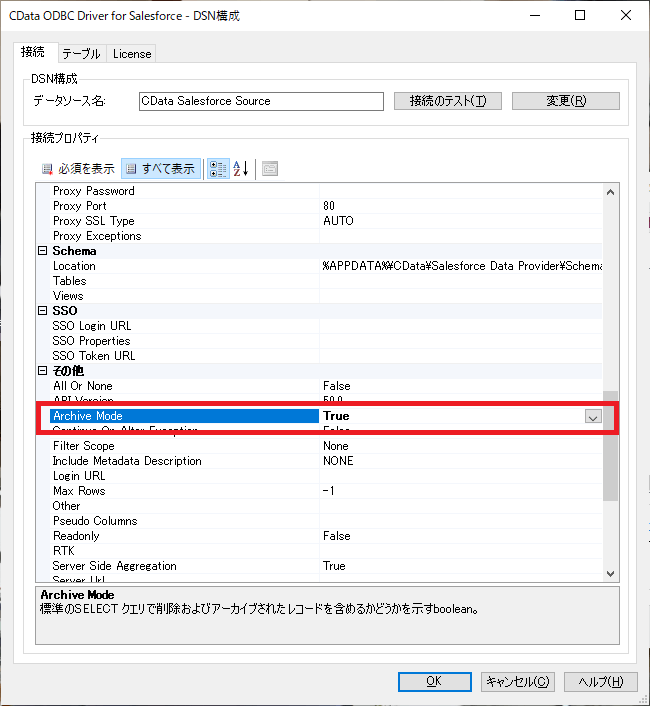Minimize the DSN構成 window
Image resolution: width=650 pixels, height=706 pixels.
point(535,15)
